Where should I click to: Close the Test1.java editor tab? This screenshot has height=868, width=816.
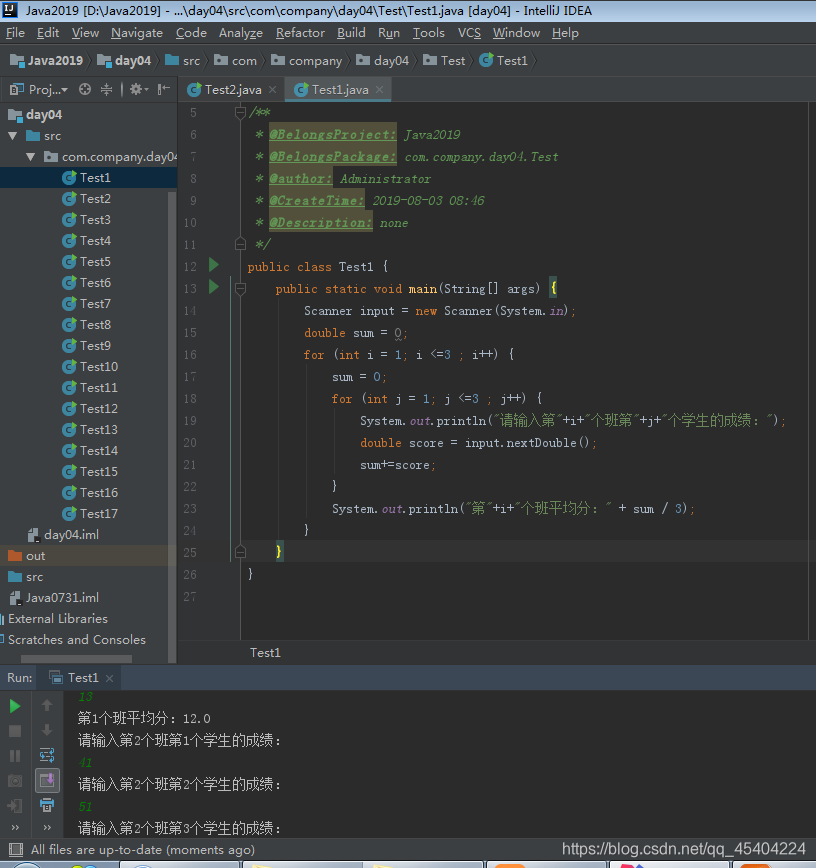379,90
